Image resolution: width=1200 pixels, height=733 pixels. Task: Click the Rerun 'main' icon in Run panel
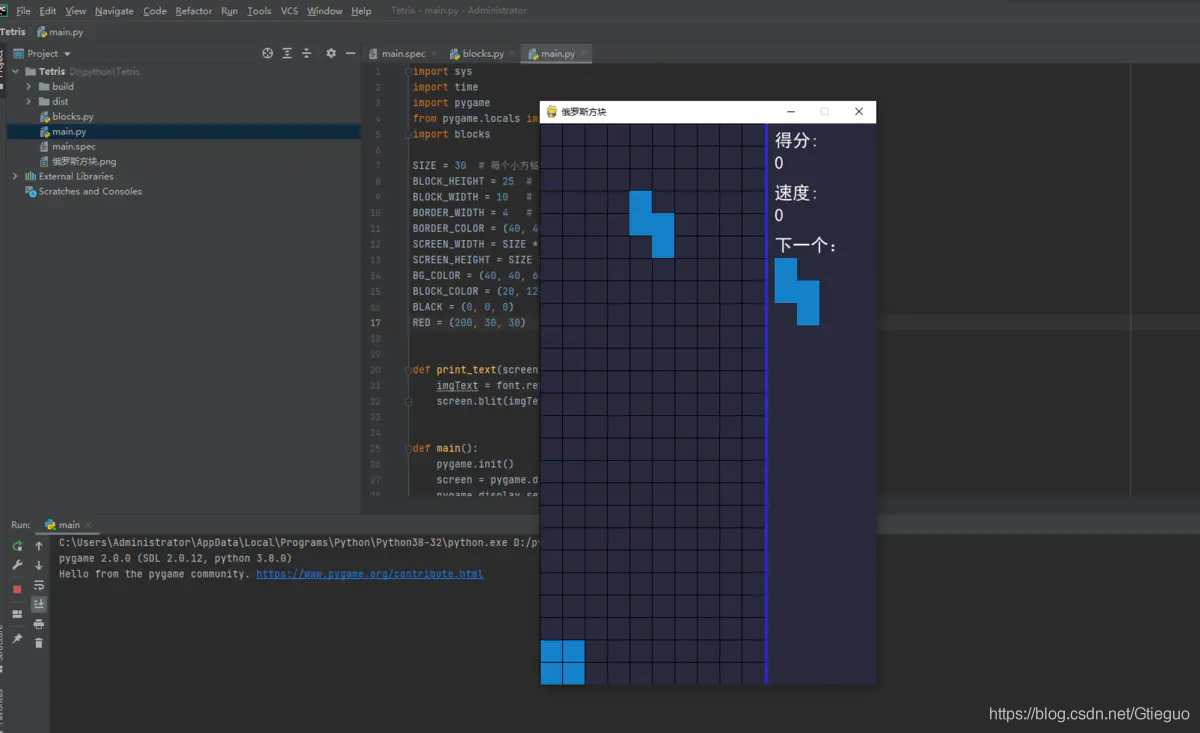(x=17, y=546)
